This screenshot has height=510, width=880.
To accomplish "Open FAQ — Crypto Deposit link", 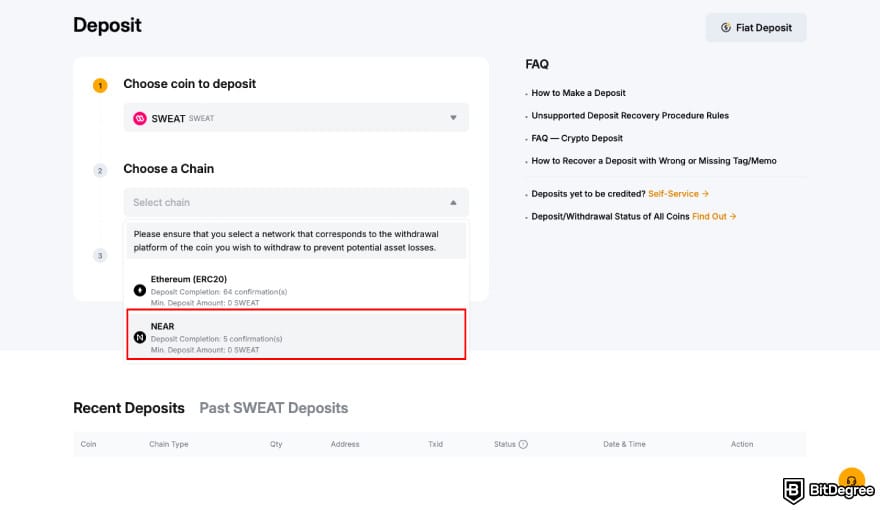I will [x=577, y=138].
